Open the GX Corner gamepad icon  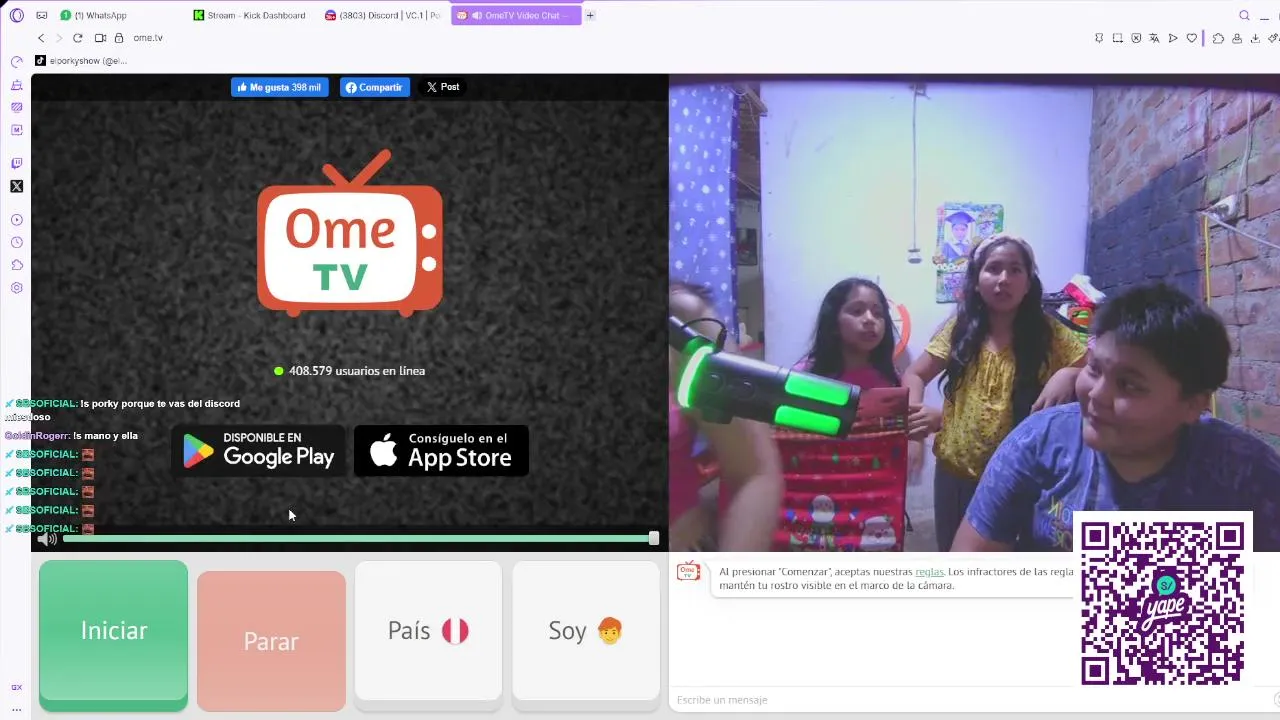tap(41, 15)
